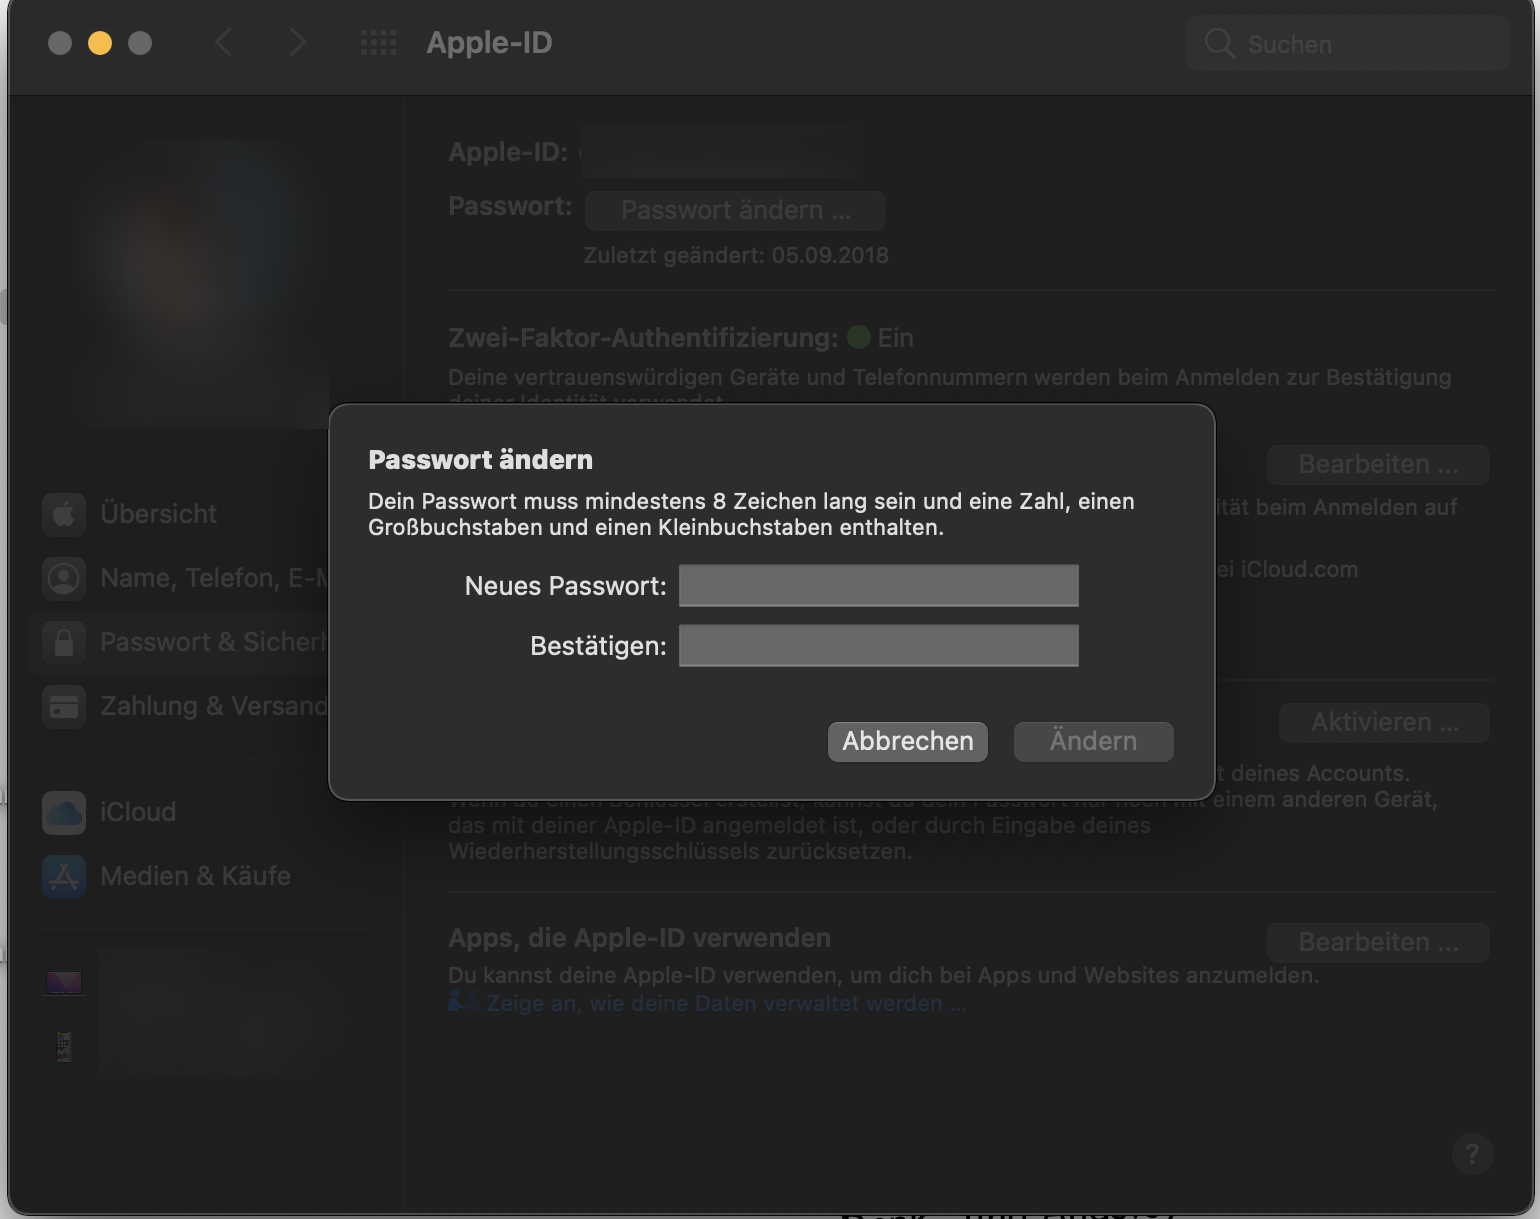Click Bearbeiten … near trusted phone numbers
The image size is (1540, 1219).
(x=1379, y=464)
